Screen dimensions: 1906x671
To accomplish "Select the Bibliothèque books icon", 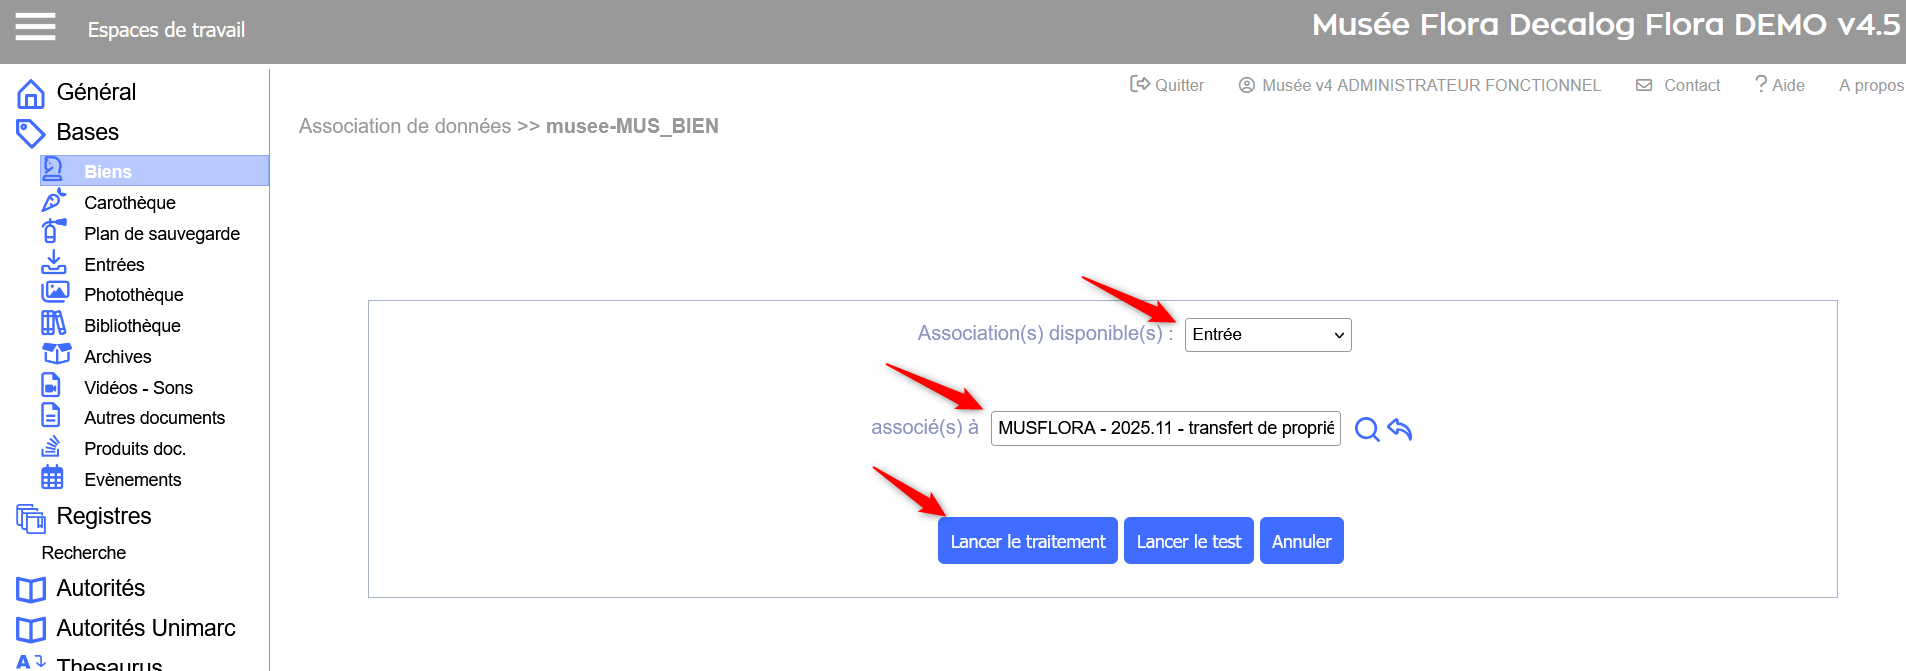I will (53, 324).
